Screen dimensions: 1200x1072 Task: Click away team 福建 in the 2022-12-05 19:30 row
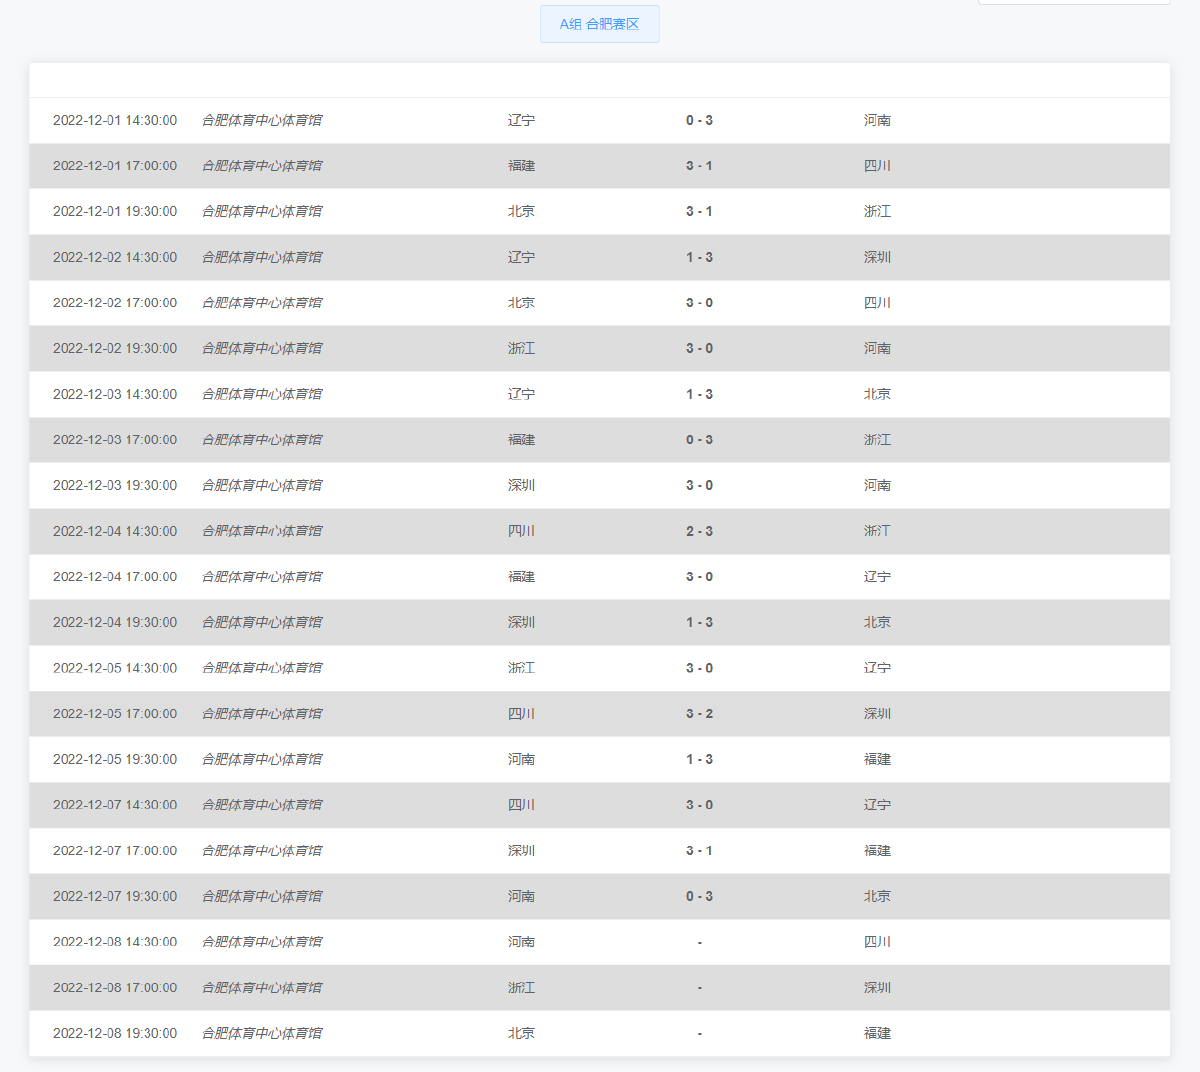pyautogui.click(x=877, y=759)
